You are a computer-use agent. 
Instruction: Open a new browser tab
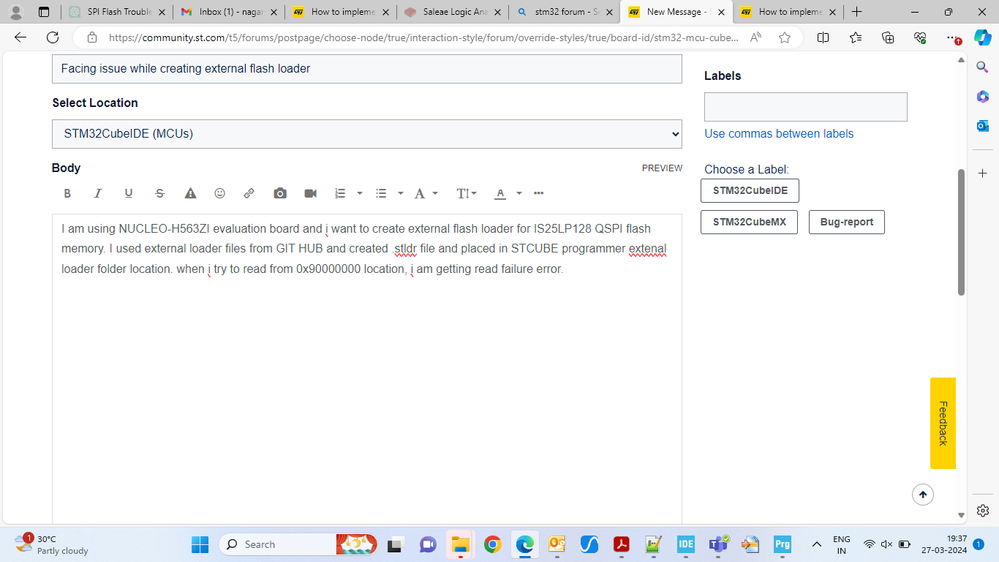click(857, 11)
